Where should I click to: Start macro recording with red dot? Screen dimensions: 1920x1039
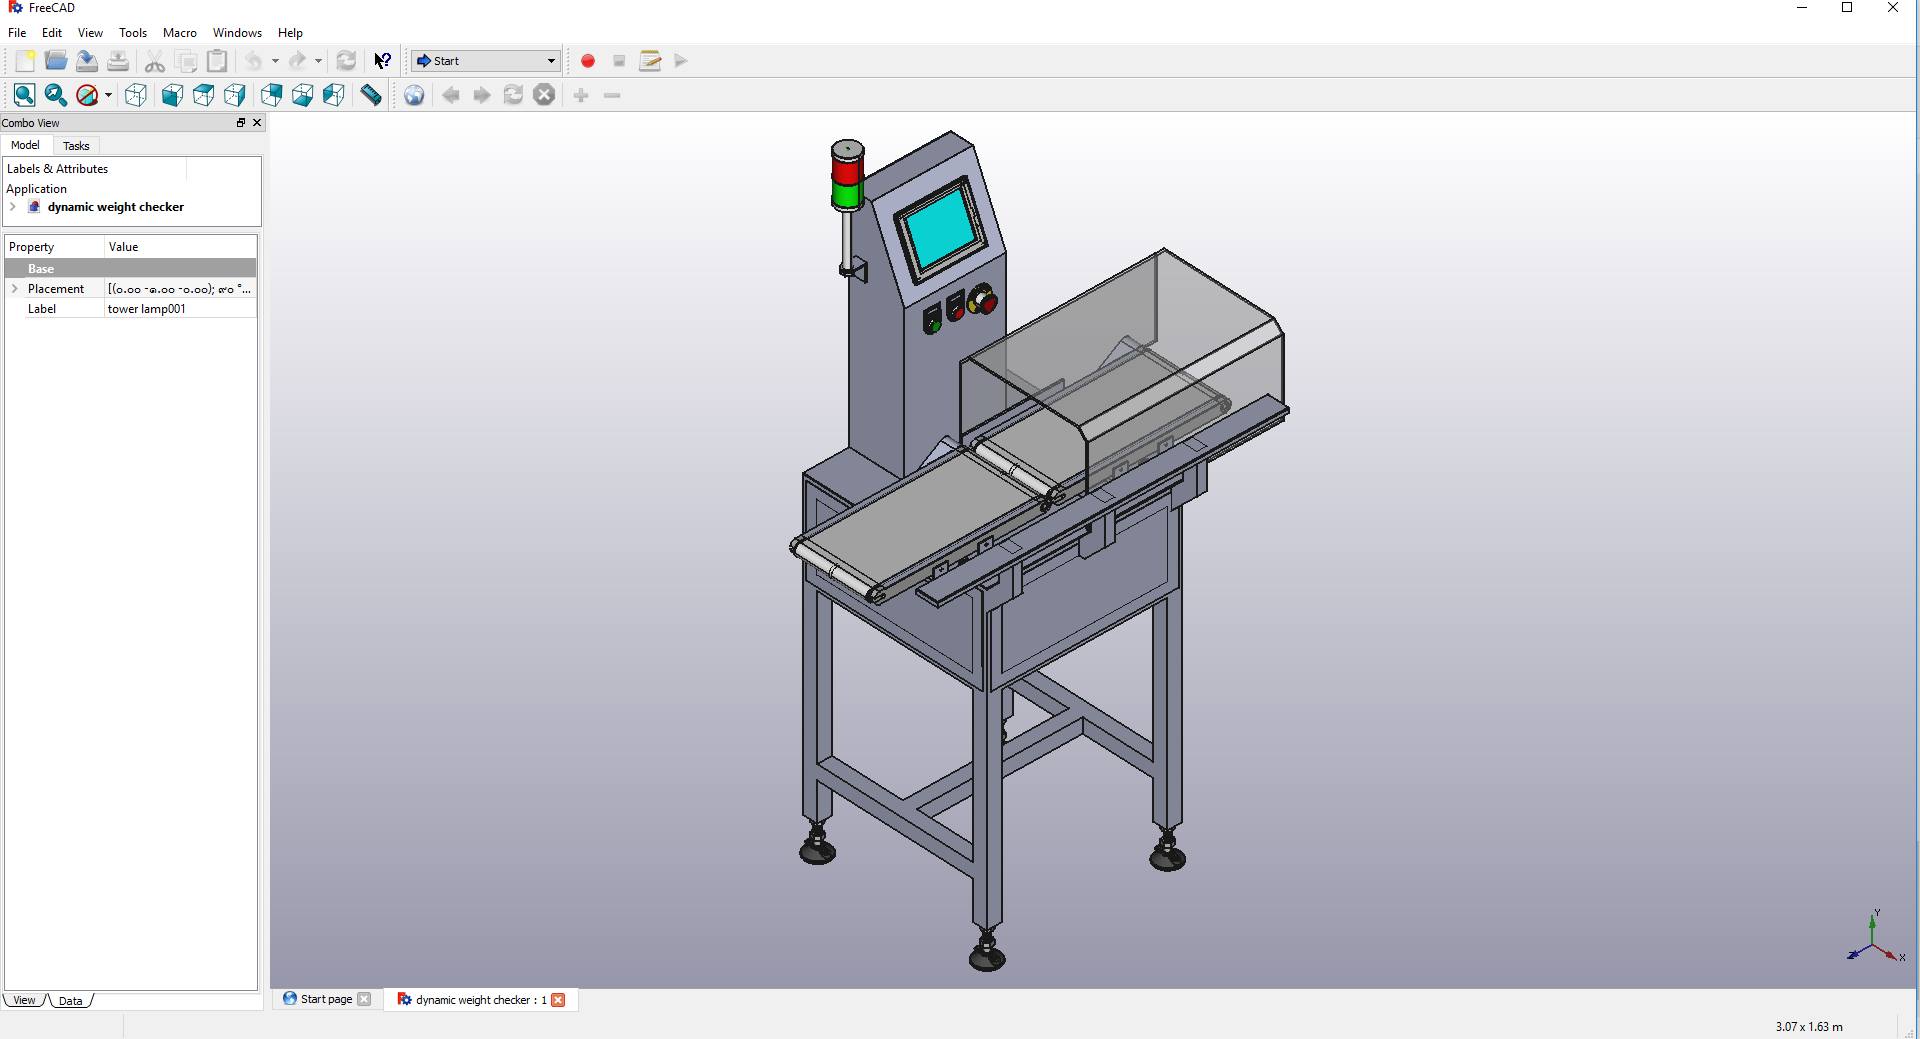pos(588,61)
